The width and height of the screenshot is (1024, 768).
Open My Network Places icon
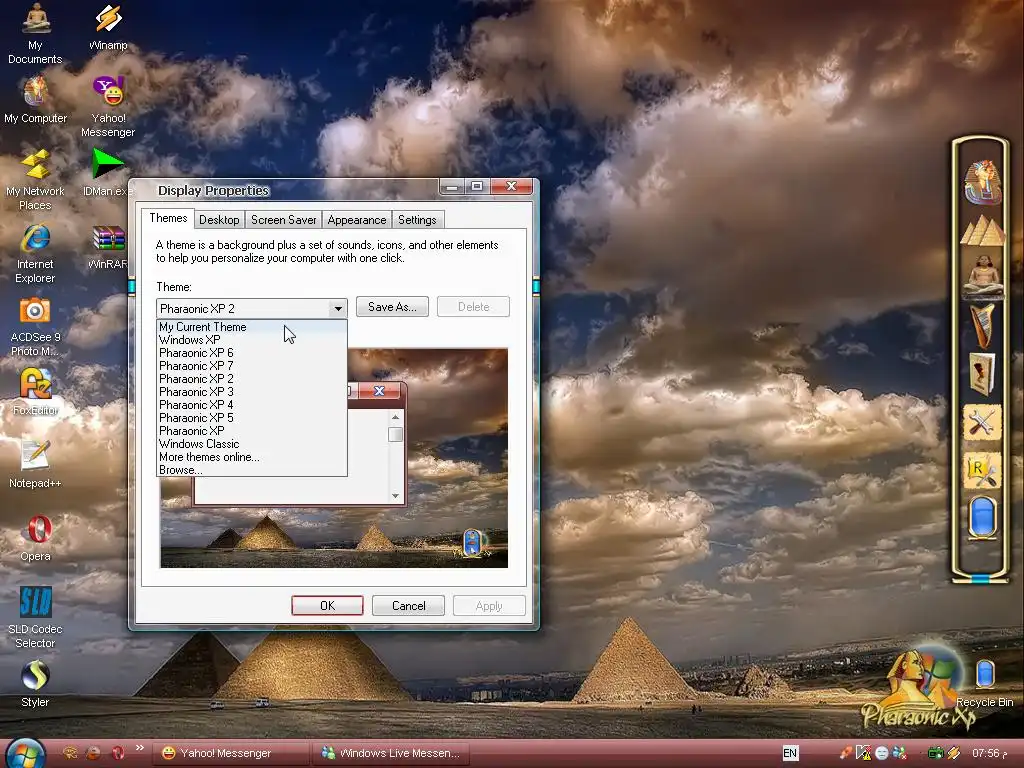pos(35,180)
